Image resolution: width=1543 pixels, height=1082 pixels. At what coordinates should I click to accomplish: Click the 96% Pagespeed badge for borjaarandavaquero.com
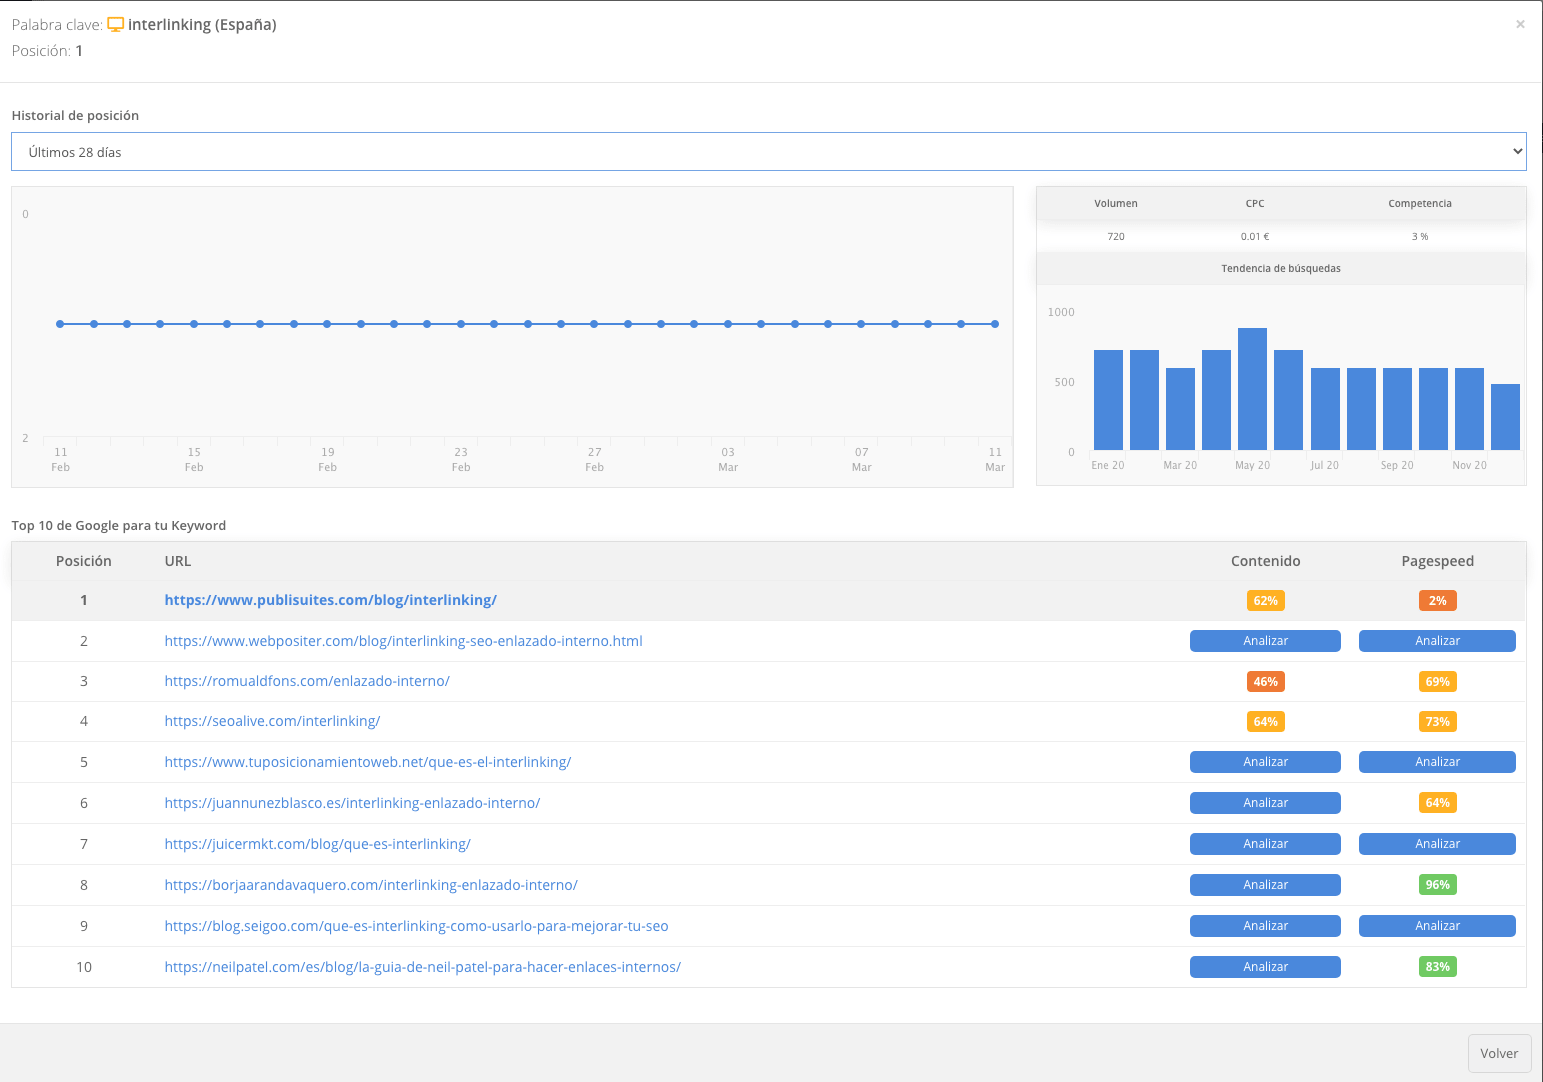(1437, 884)
